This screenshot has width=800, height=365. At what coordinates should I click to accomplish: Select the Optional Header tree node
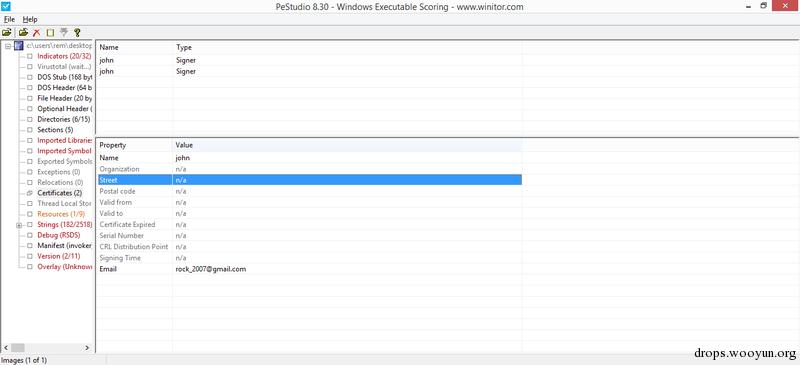[x=64, y=109]
